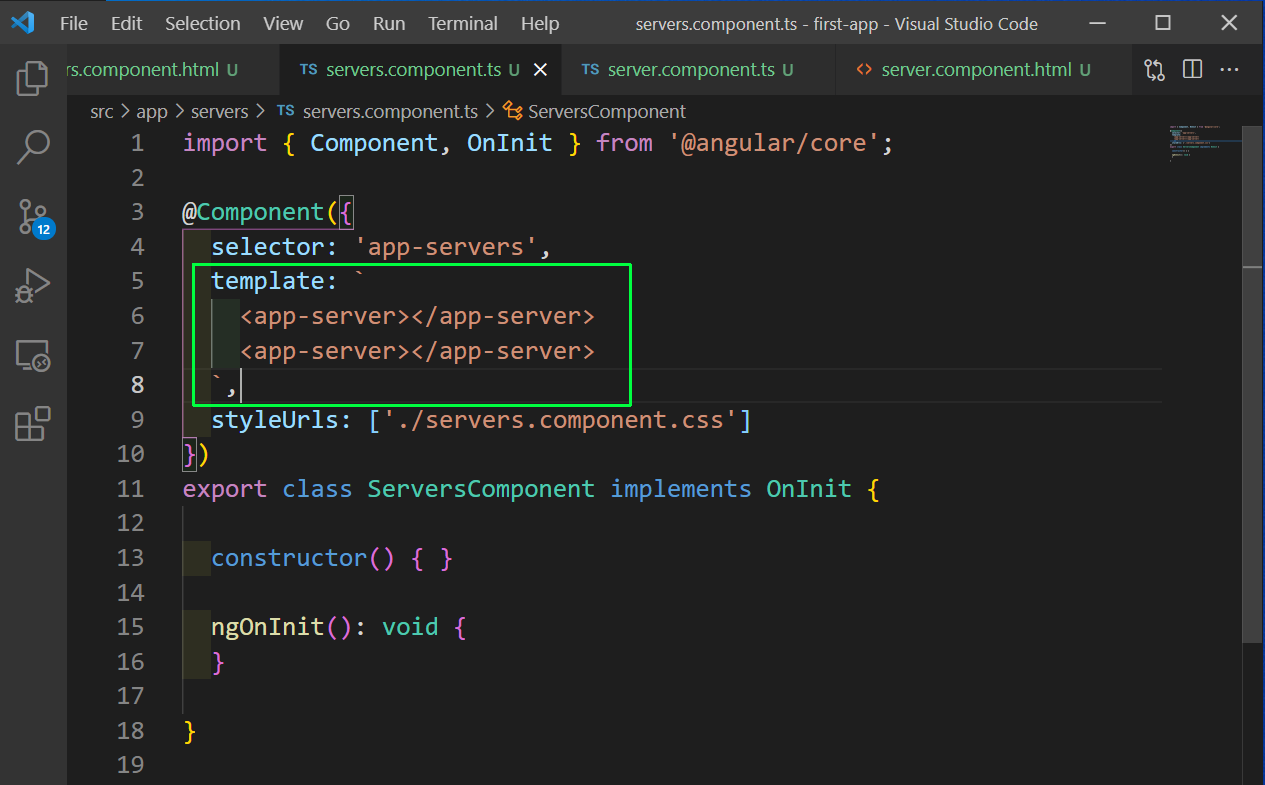This screenshot has height=785, width=1265.
Task: Click the '@angular/core' import string
Action: click(x=774, y=143)
